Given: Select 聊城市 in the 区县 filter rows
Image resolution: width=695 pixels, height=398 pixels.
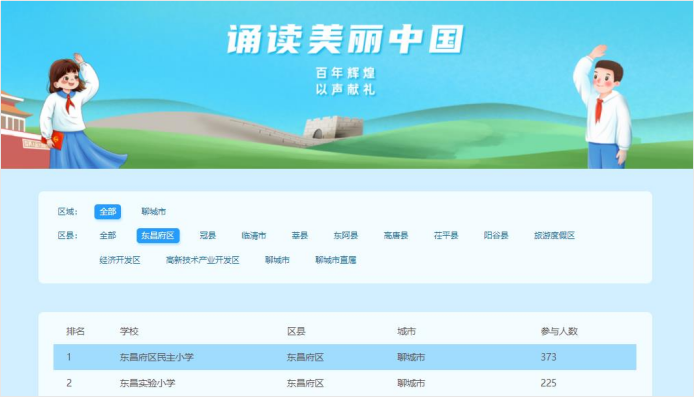Looking at the screenshot, I should click(x=277, y=260).
